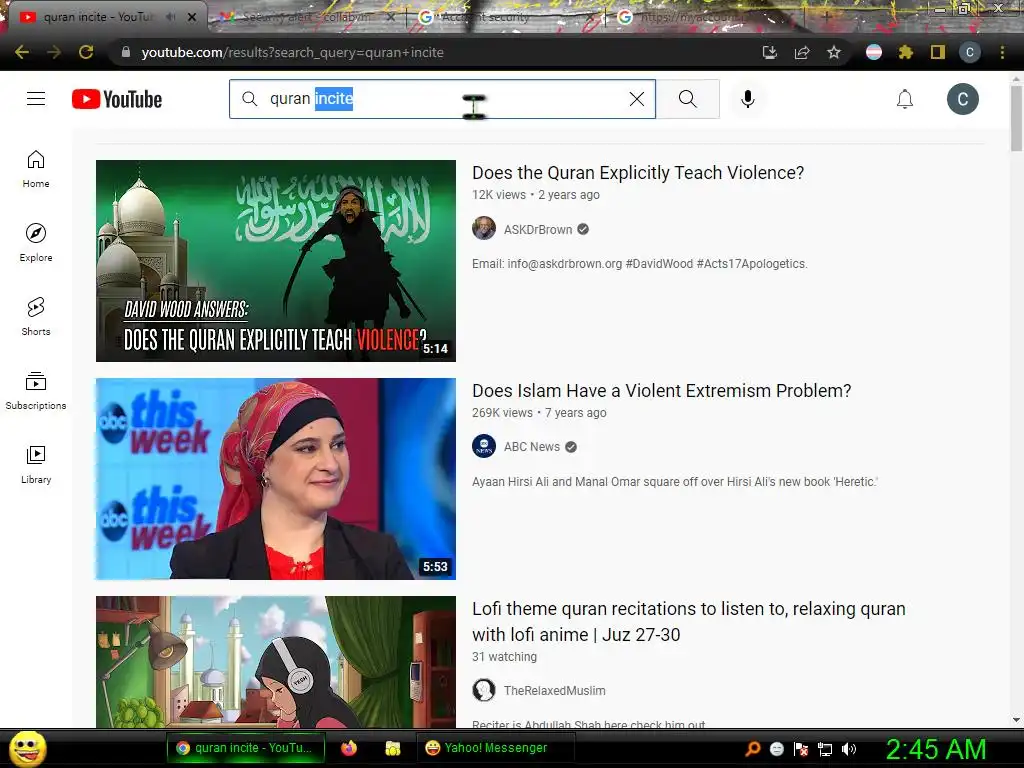Open the Start menu smiley button

click(x=27, y=748)
